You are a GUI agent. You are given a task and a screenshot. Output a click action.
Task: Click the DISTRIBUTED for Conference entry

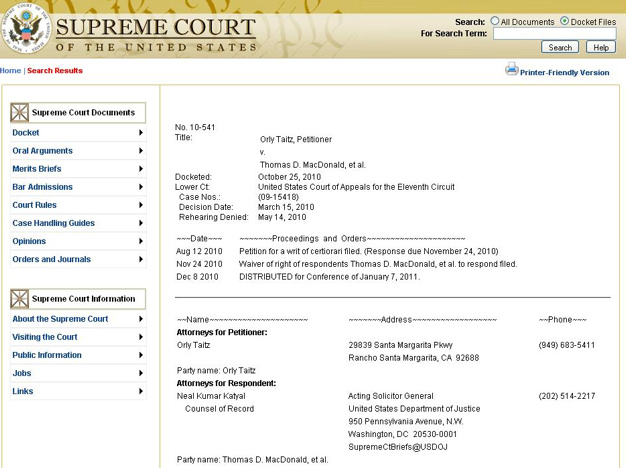point(329,277)
